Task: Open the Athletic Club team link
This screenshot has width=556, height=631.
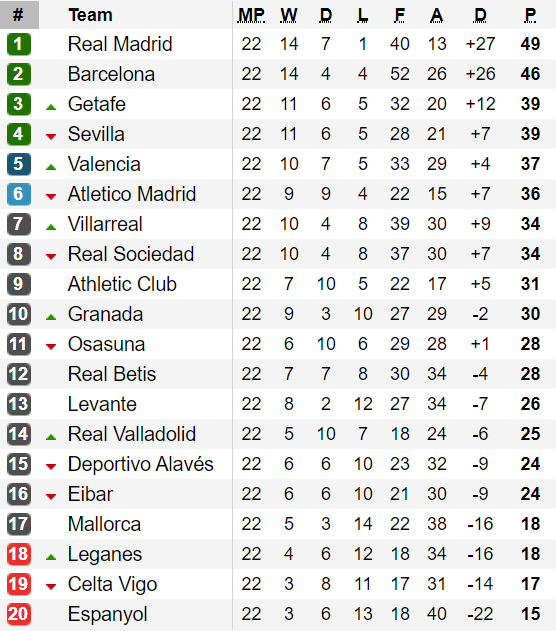Action: click(122, 284)
